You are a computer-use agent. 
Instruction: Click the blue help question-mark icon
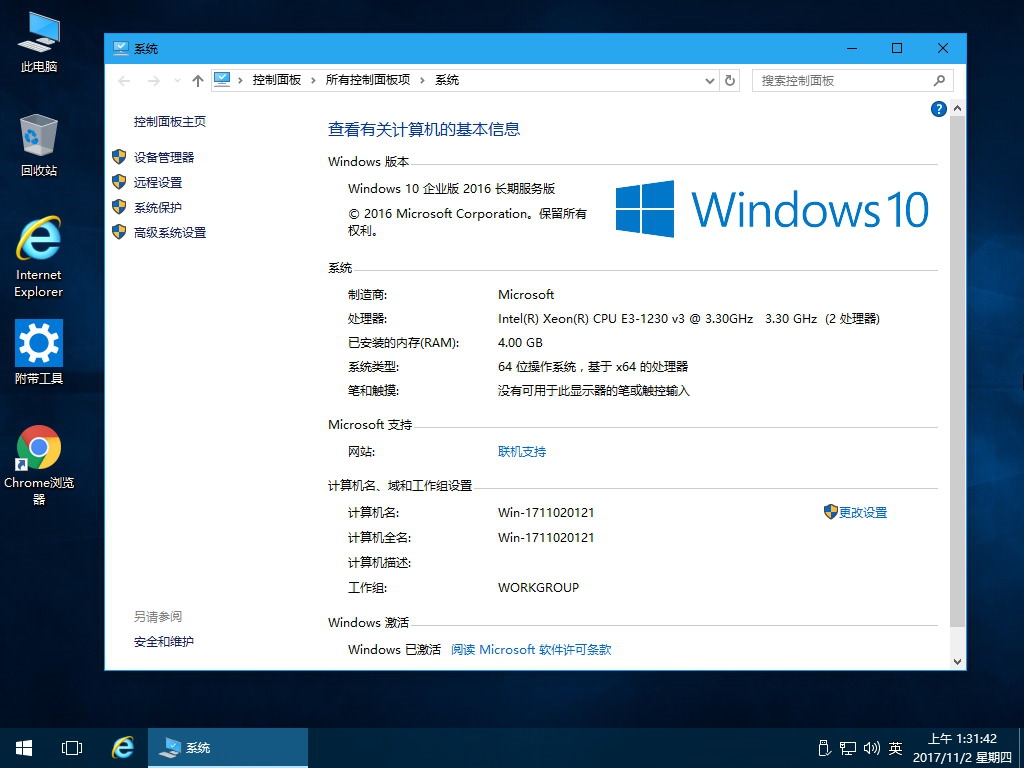pyautogui.click(x=938, y=109)
